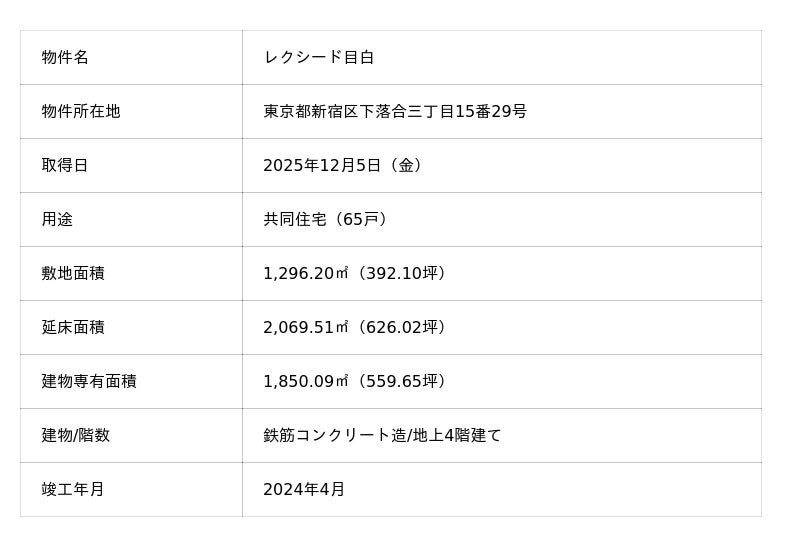
Task: Select the address 東京都新宿区下落合三丁目15番29号
Action: (x=394, y=112)
